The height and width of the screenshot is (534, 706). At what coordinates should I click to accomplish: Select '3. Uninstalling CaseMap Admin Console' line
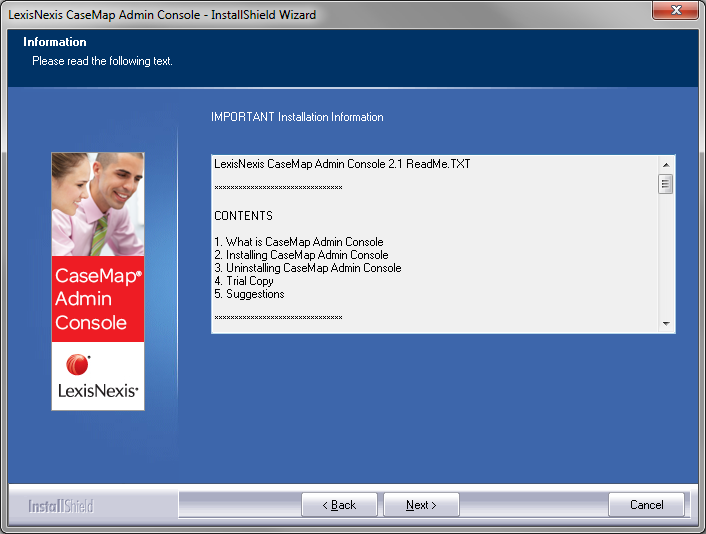(308, 268)
